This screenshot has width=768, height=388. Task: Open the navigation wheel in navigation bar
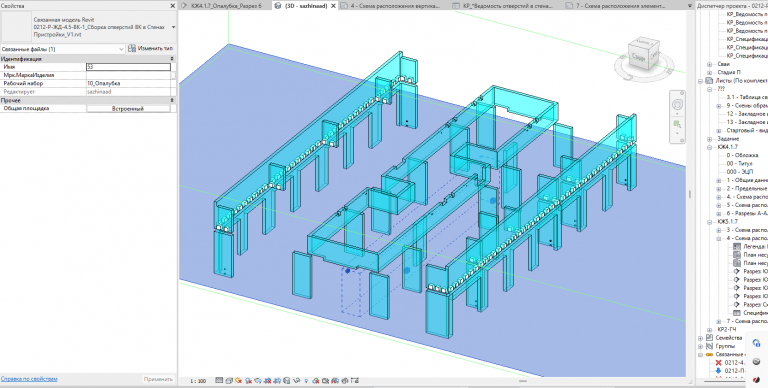pyautogui.click(x=677, y=105)
